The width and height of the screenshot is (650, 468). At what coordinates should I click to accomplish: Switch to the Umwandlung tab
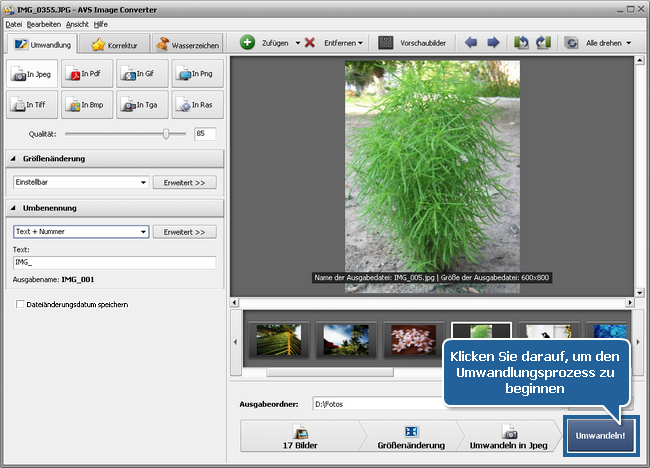point(42,44)
